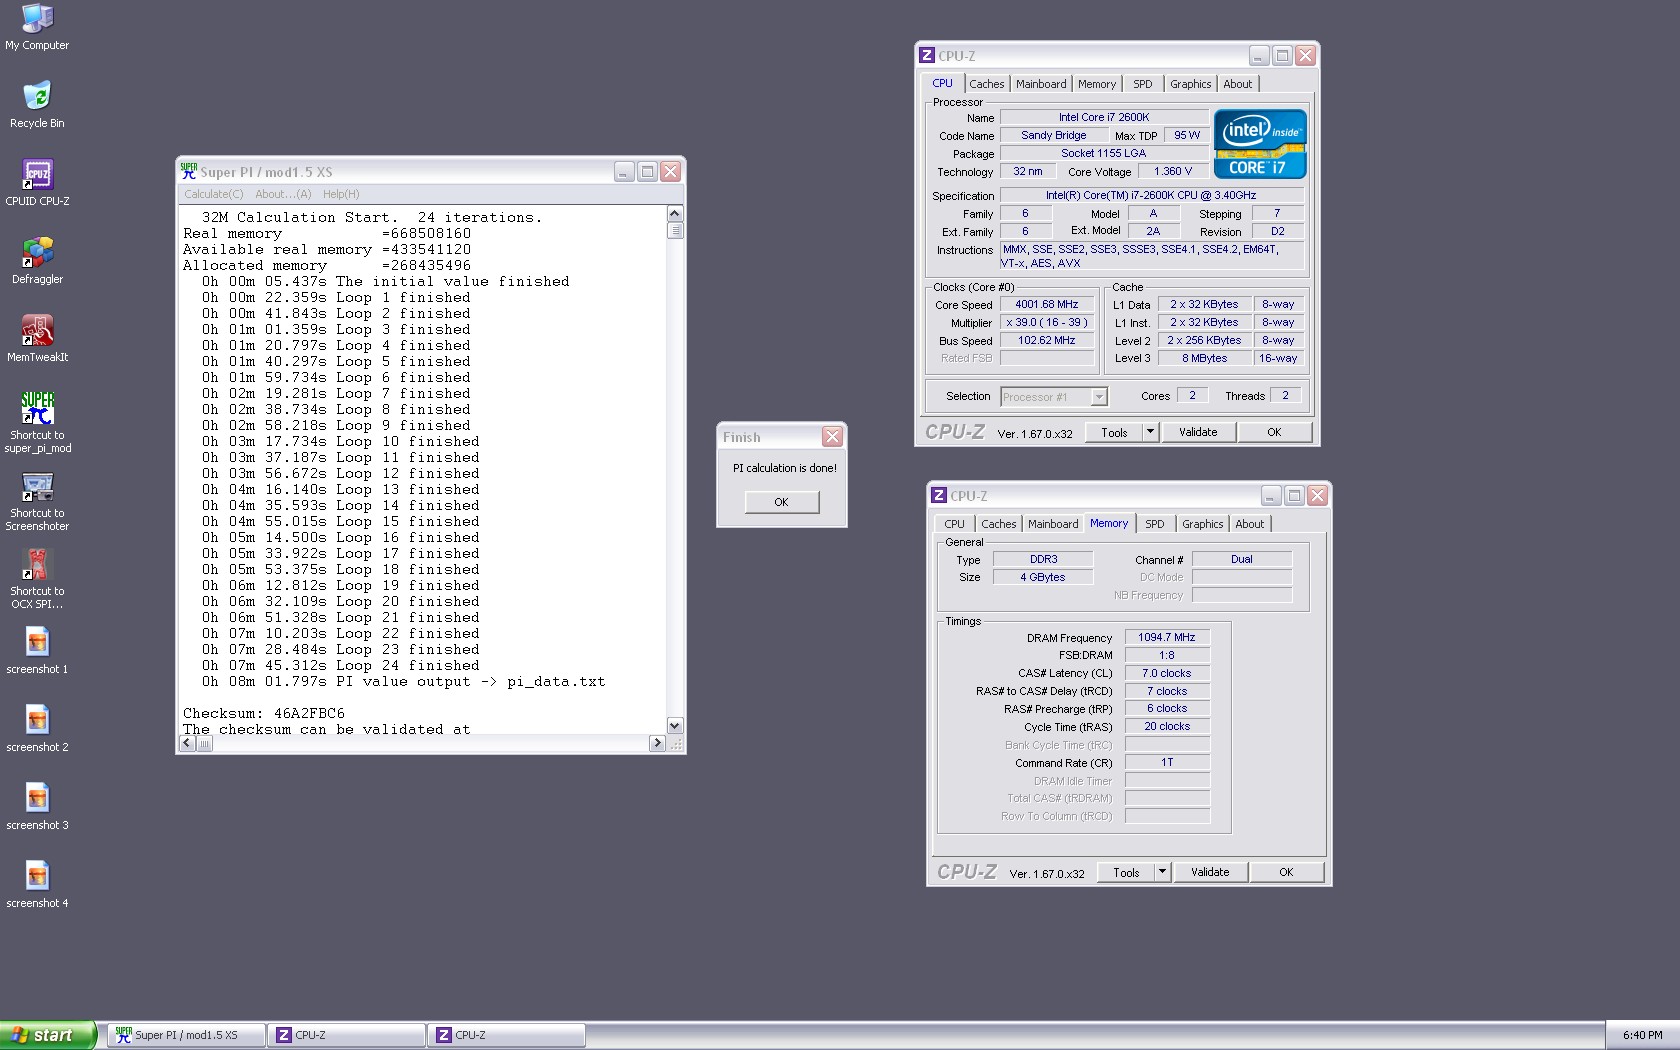This screenshot has width=1680, height=1050.
Task: Select the Shortcut to Screenshoter icon
Action: [x=37, y=500]
